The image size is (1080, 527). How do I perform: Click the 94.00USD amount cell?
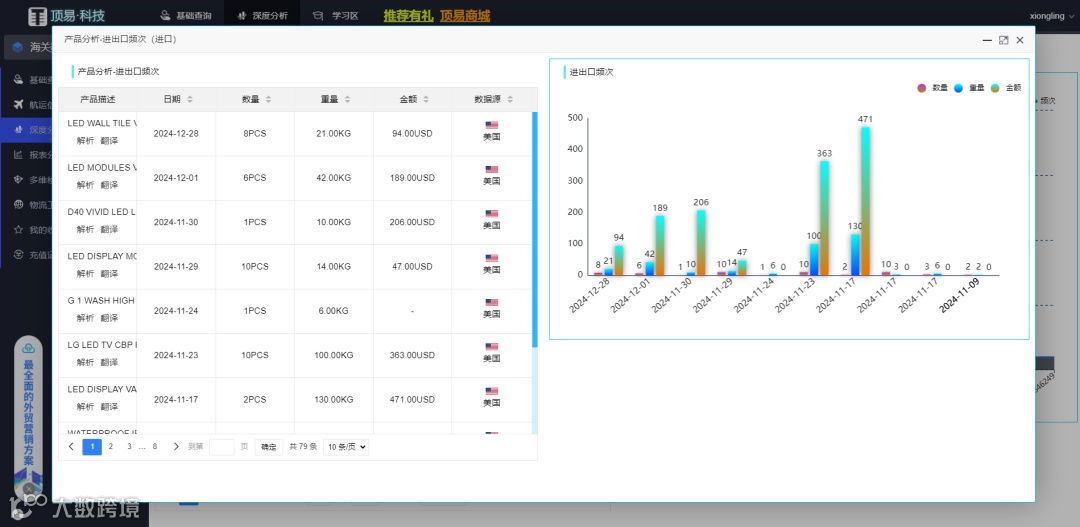click(413, 134)
